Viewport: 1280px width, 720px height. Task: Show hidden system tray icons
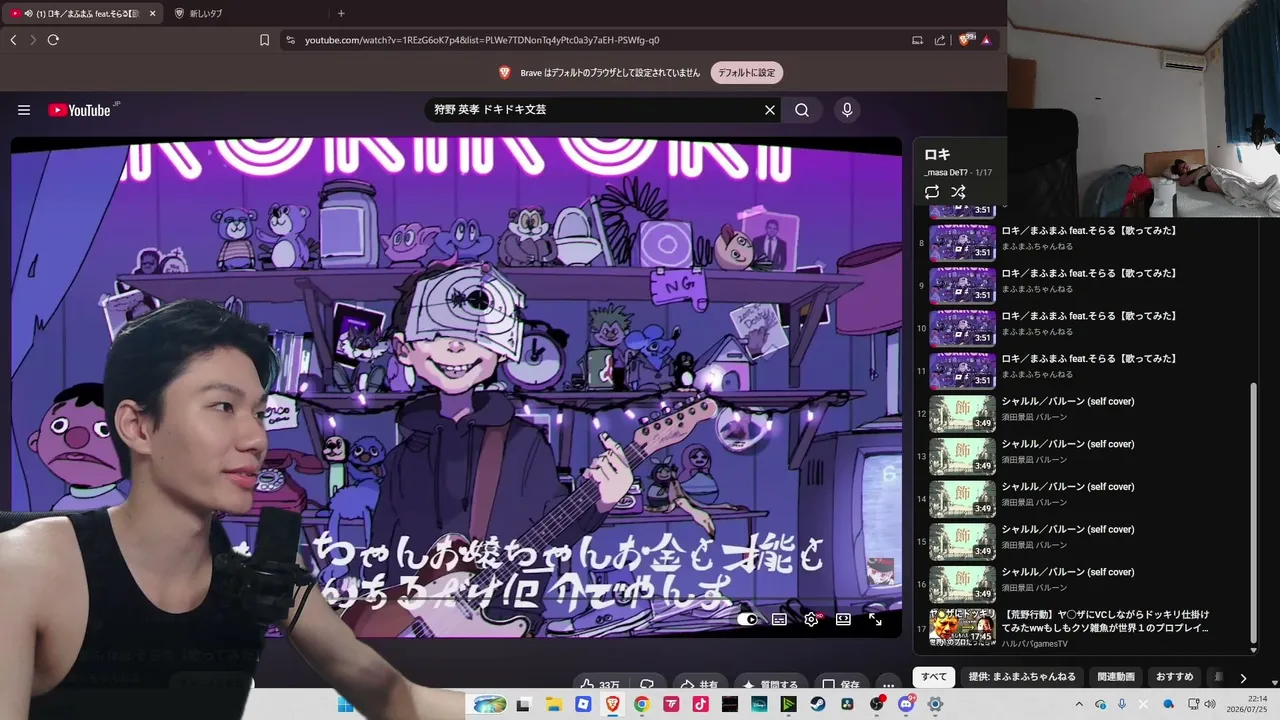point(1079,705)
